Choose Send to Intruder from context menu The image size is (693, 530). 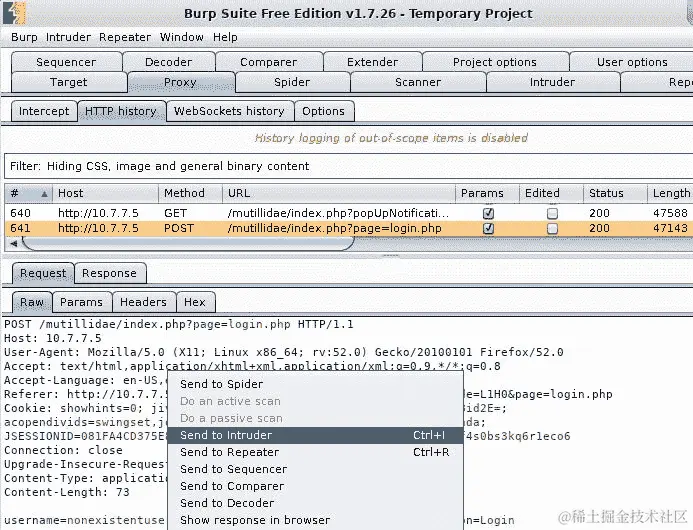point(315,435)
